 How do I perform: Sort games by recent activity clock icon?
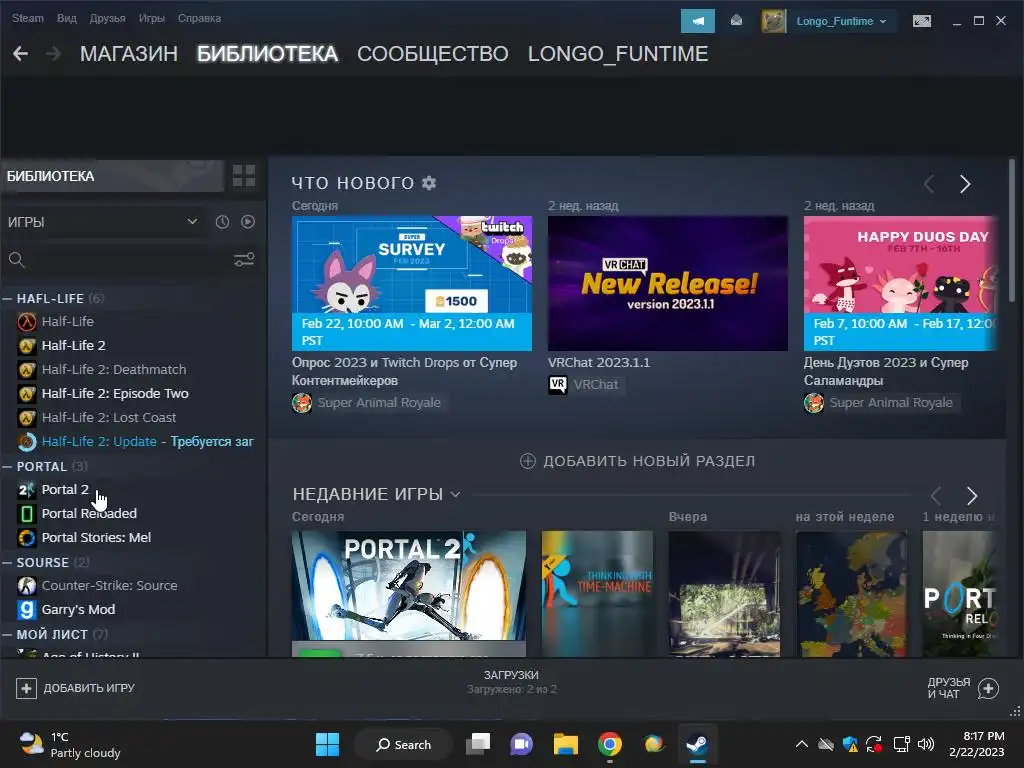(x=222, y=222)
